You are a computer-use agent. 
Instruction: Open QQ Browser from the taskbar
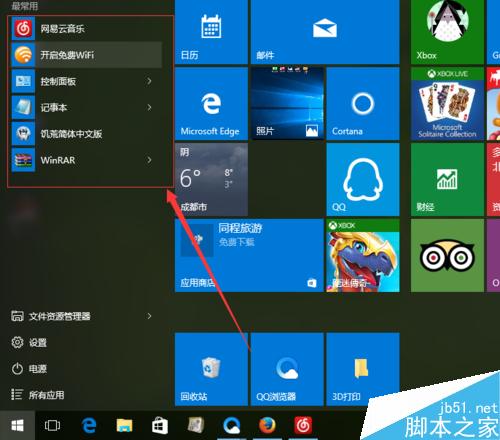coord(231,425)
